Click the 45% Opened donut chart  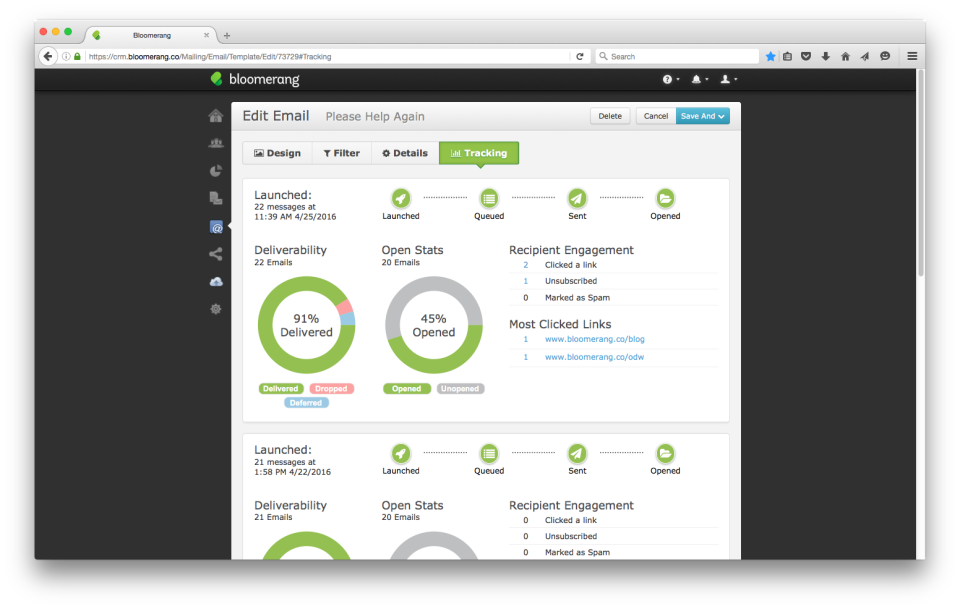[x=433, y=325]
